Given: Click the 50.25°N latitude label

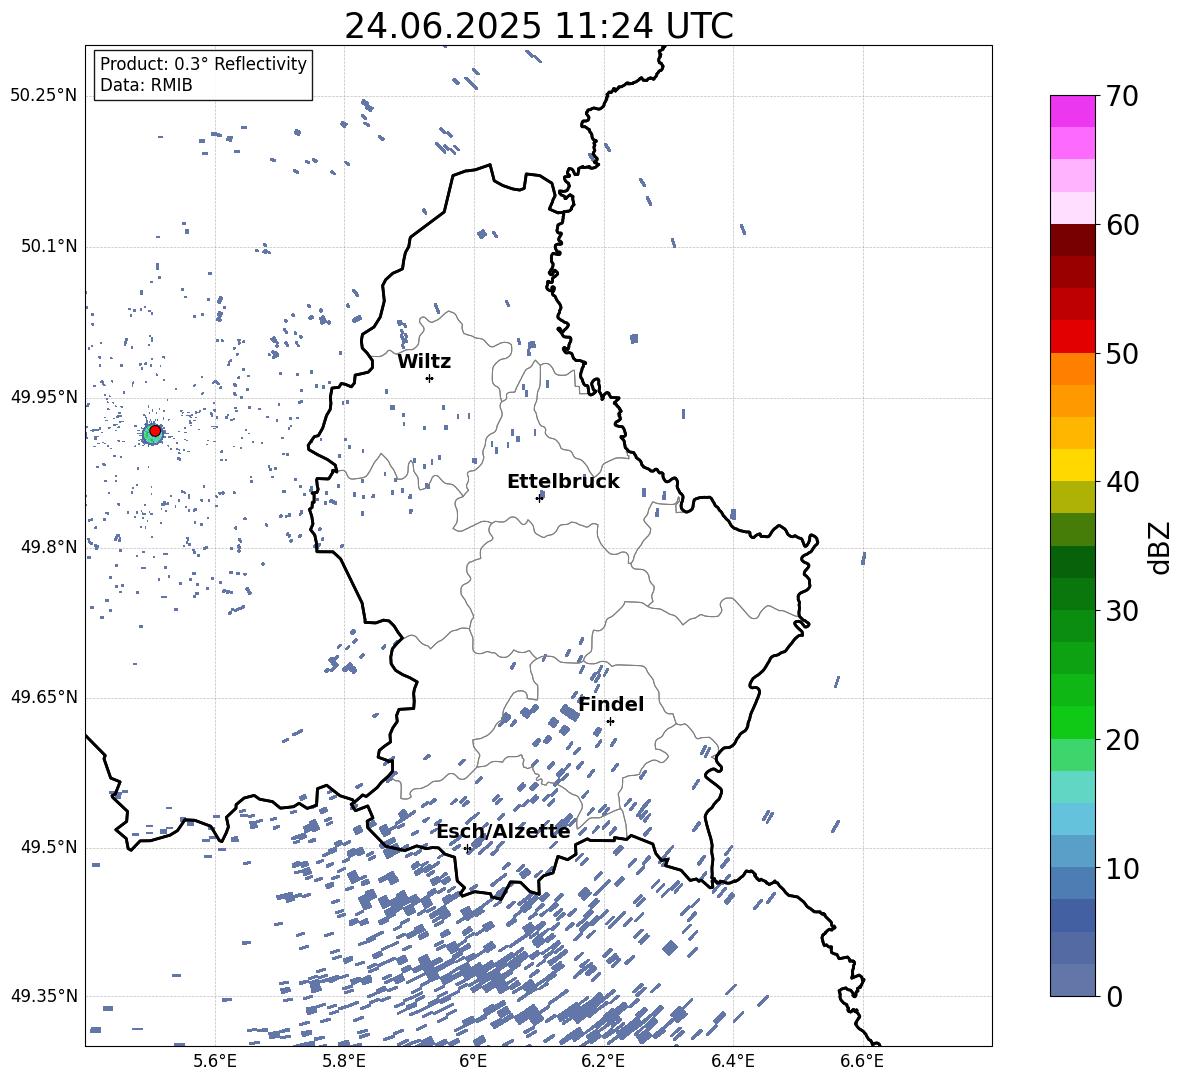Looking at the screenshot, I should pyautogui.click(x=44, y=96).
